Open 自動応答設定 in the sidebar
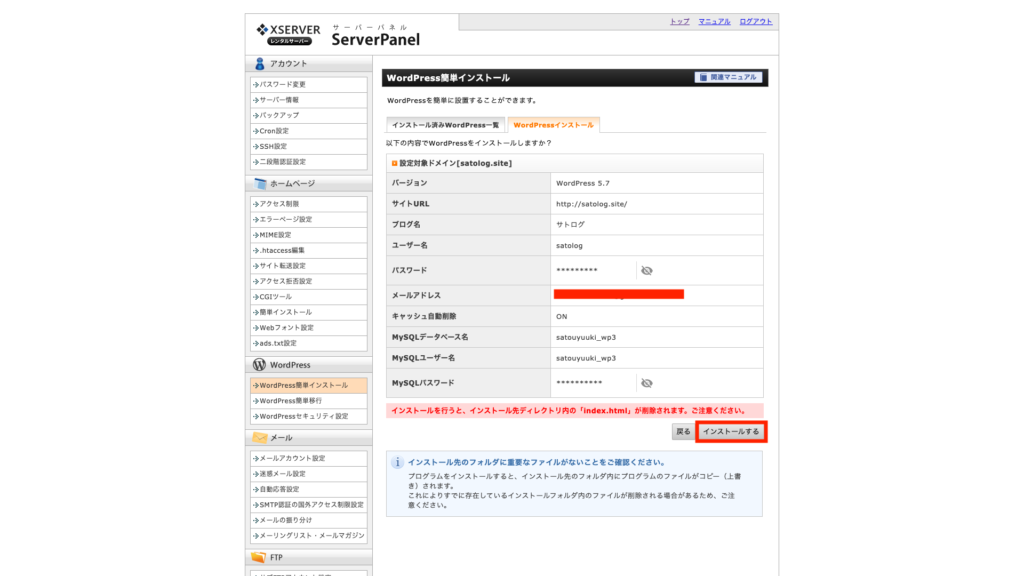The height and width of the screenshot is (576, 1024). [308, 489]
